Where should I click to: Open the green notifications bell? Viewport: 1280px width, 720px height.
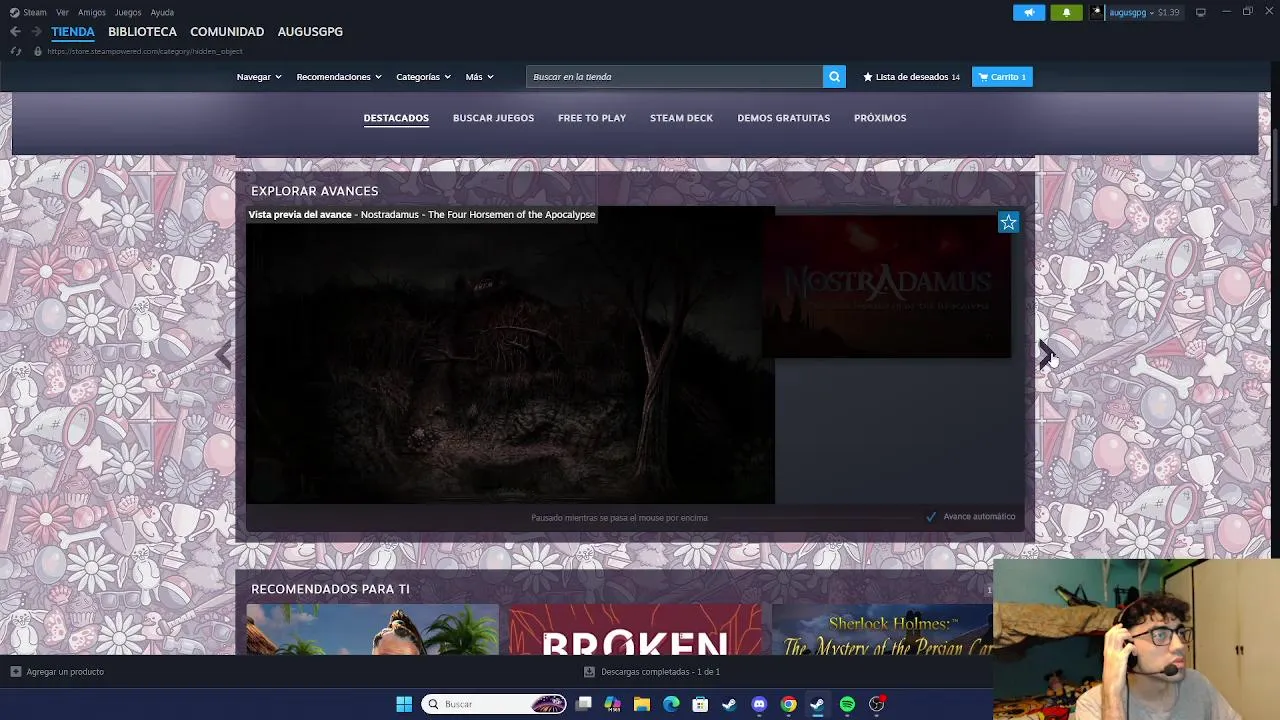(1066, 12)
